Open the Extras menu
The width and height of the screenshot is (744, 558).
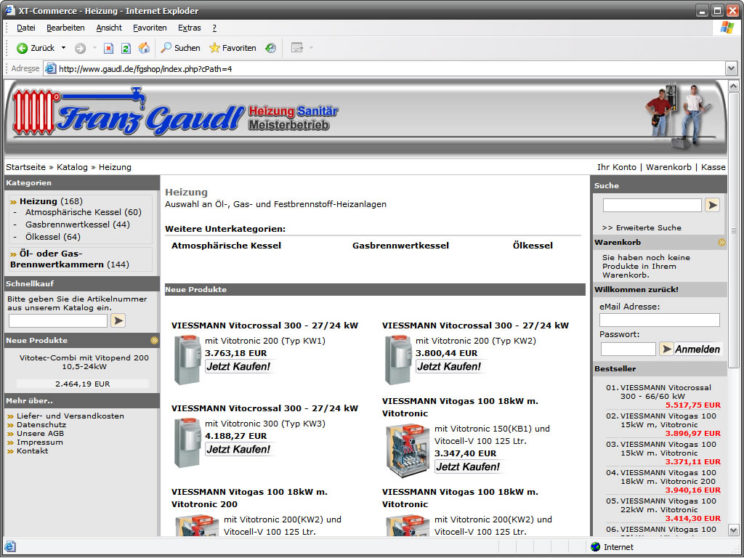click(189, 28)
